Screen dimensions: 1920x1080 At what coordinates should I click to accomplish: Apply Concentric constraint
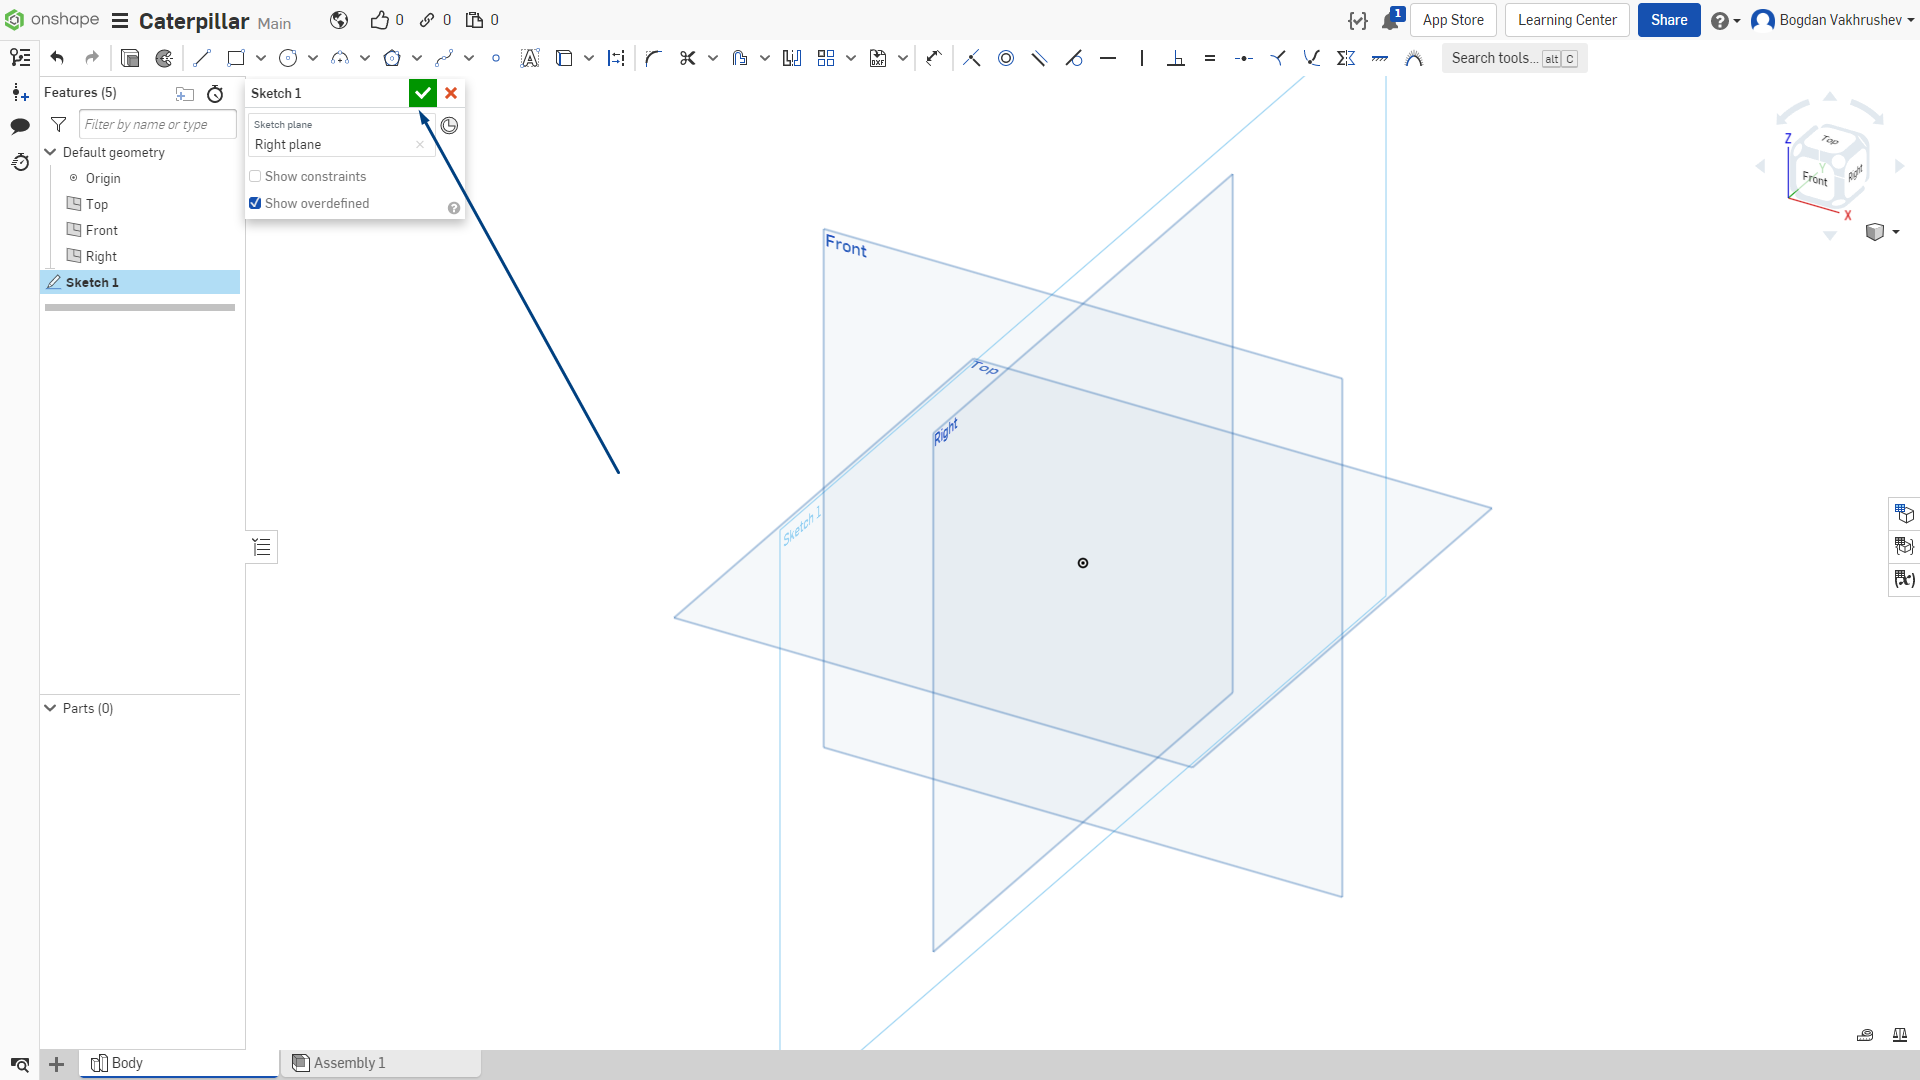[1006, 58]
